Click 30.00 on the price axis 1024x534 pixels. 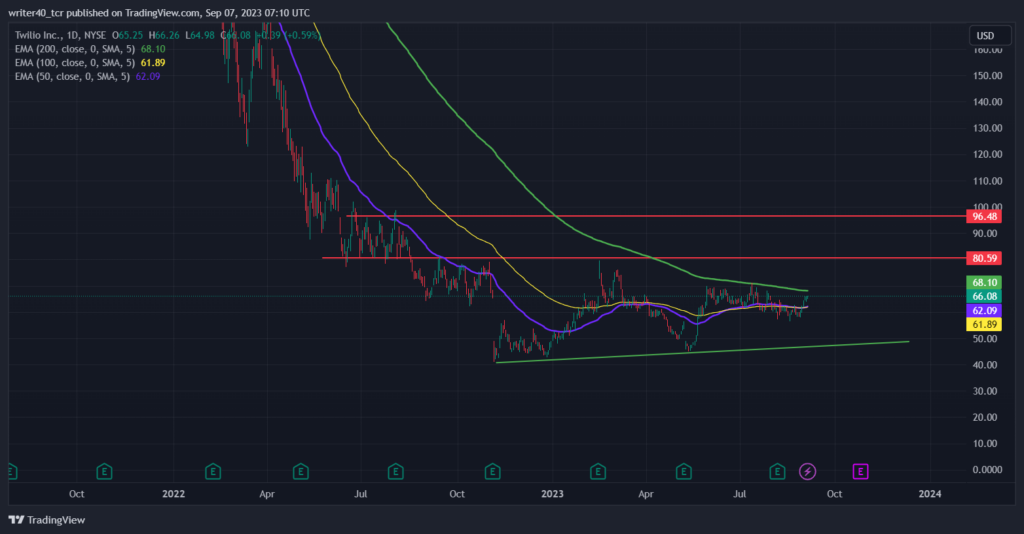click(x=985, y=391)
